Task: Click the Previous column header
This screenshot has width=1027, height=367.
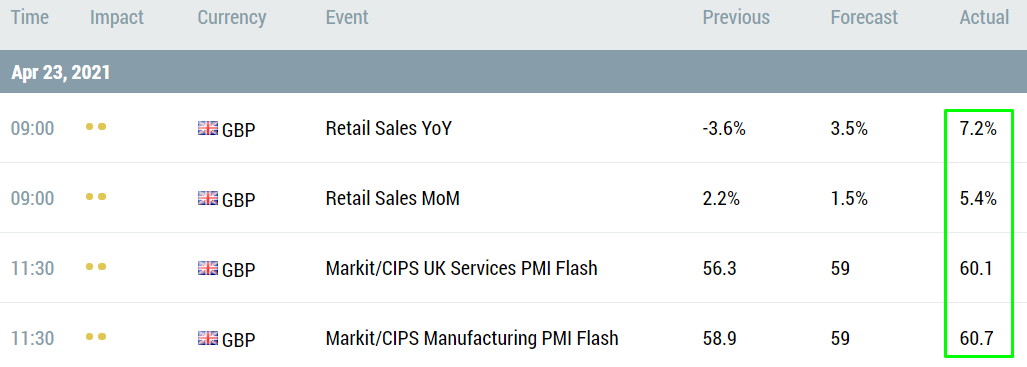Action: coord(736,18)
